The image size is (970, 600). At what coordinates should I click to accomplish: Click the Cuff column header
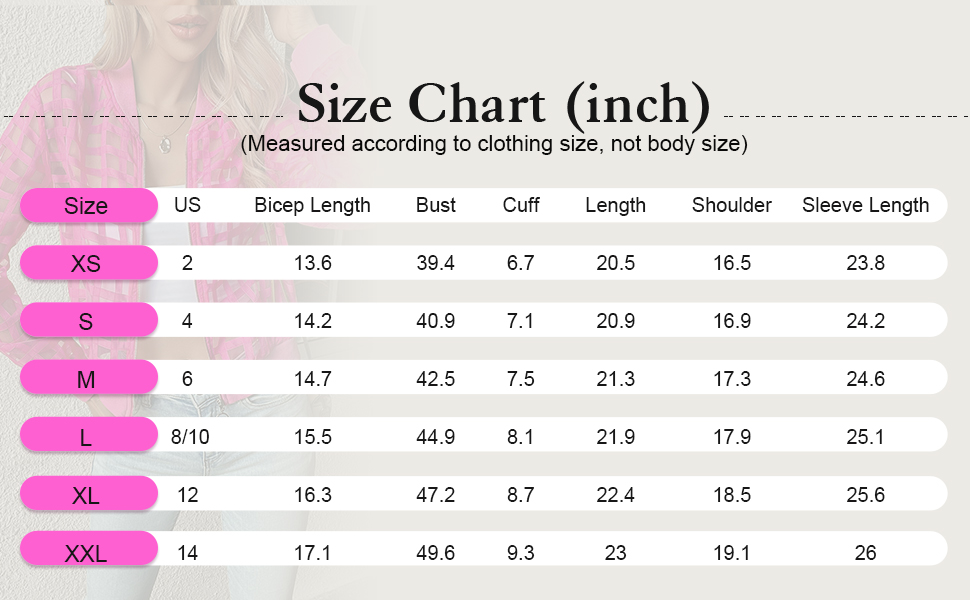pyautogui.click(x=521, y=205)
